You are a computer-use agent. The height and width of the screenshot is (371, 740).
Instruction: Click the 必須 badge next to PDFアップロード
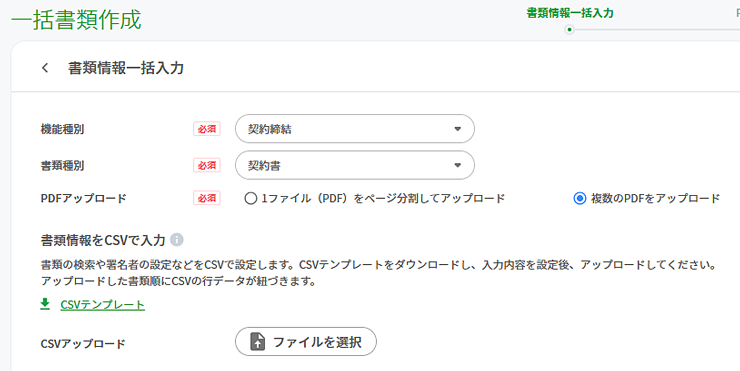pos(207,198)
